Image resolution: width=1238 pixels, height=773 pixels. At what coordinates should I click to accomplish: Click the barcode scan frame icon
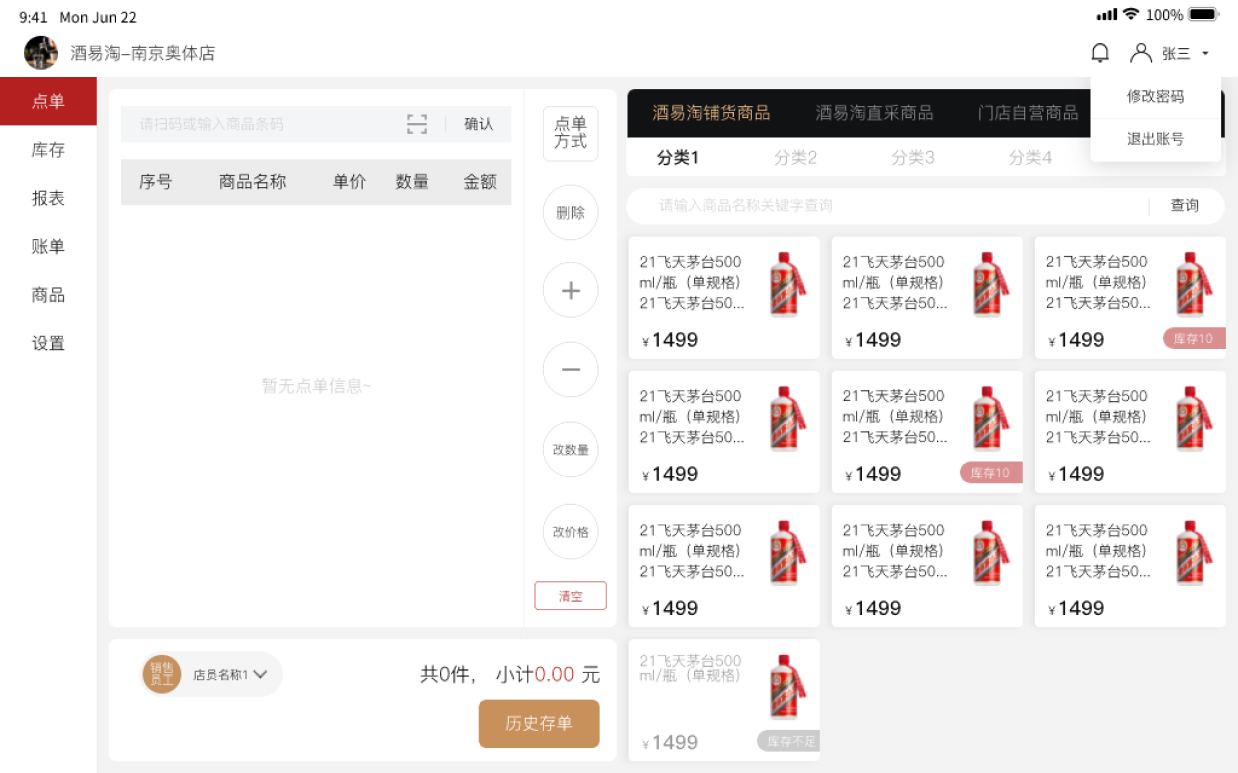[417, 124]
